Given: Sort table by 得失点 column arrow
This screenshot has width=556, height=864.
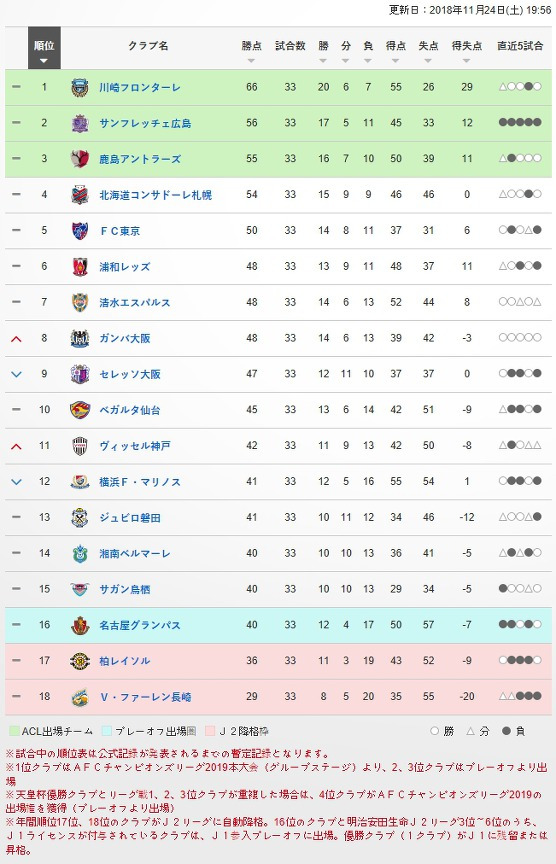Looking at the screenshot, I should pyautogui.click(x=466, y=61).
